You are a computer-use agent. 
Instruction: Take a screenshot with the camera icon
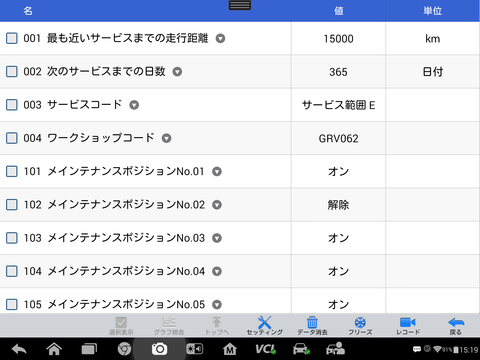tap(159, 349)
